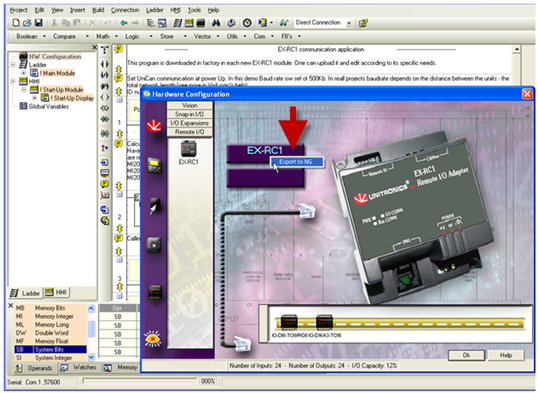Click the clock gauge toolbar icon
This screenshot has height=393, width=538.
click(247, 23)
